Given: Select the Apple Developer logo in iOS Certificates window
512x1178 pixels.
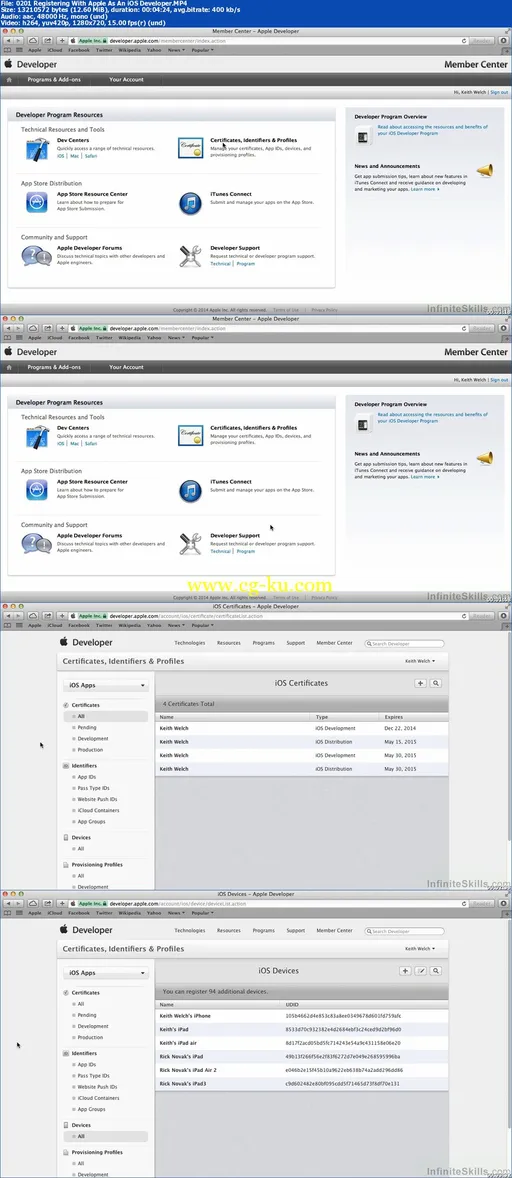Looking at the screenshot, I should pos(86,642).
